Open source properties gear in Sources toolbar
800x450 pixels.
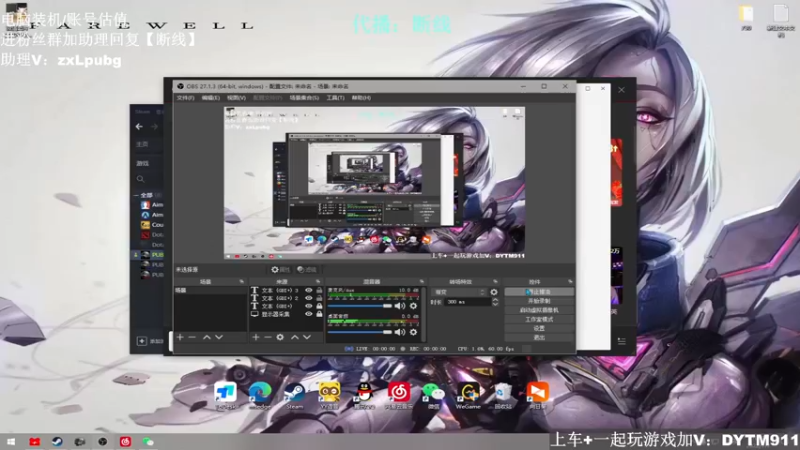point(280,337)
